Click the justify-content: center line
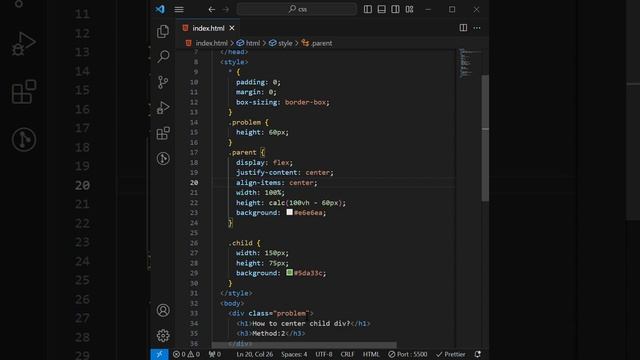Screen dimensions: 640x360 coord(285,173)
